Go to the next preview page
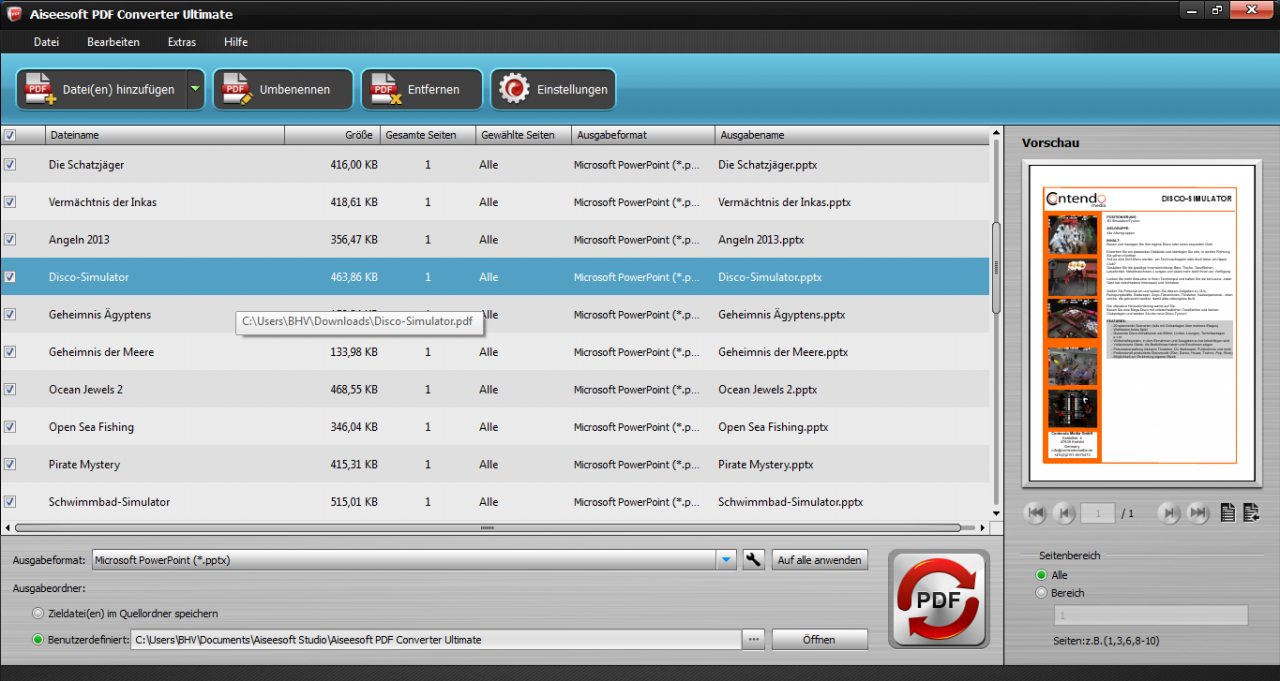Image resolution: width=1280 pixels, height=681 pixels. (1168, 513)
